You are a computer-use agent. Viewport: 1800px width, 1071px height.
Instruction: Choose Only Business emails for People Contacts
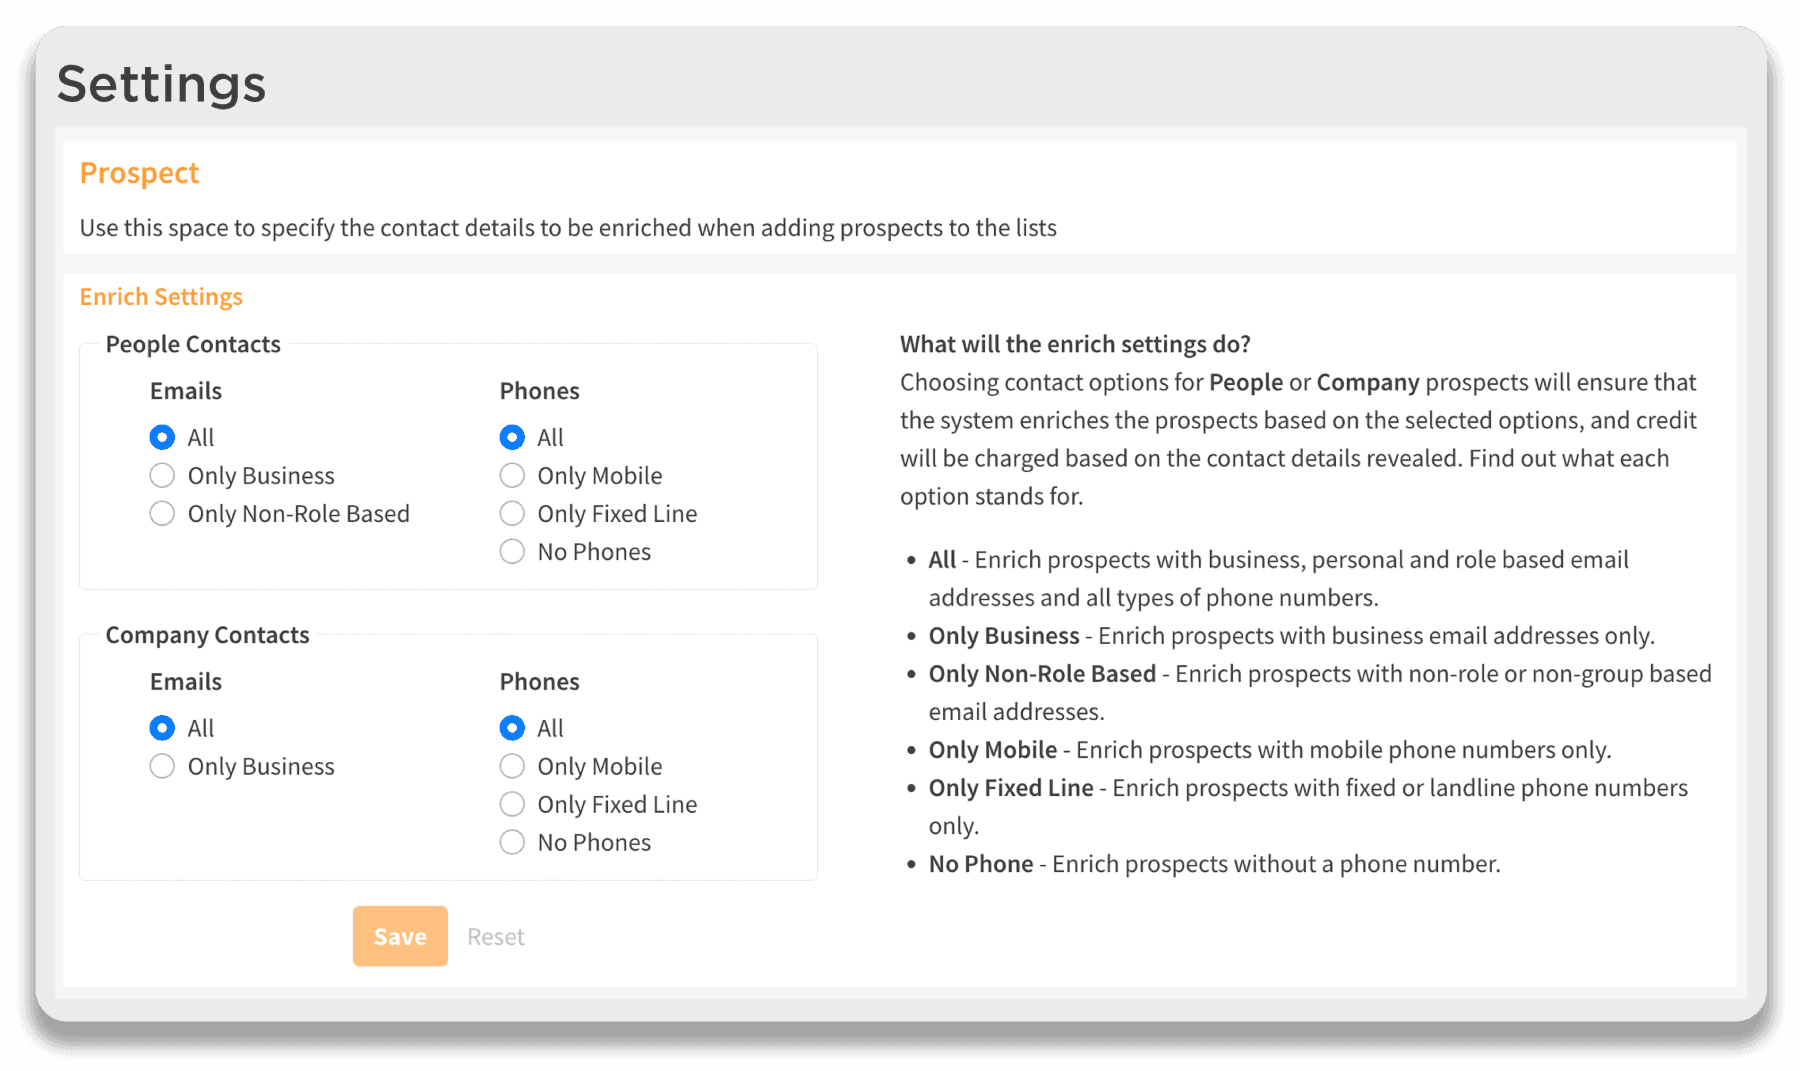[x=162, y=475]
